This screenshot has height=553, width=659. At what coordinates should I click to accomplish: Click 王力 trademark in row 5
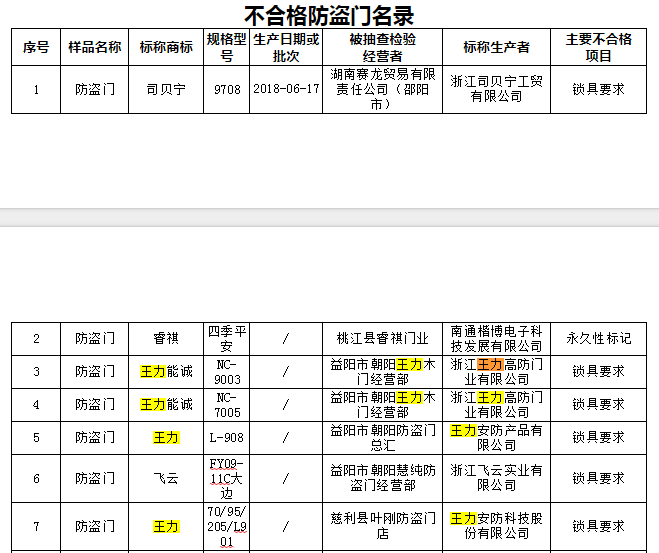click(166, 438)
